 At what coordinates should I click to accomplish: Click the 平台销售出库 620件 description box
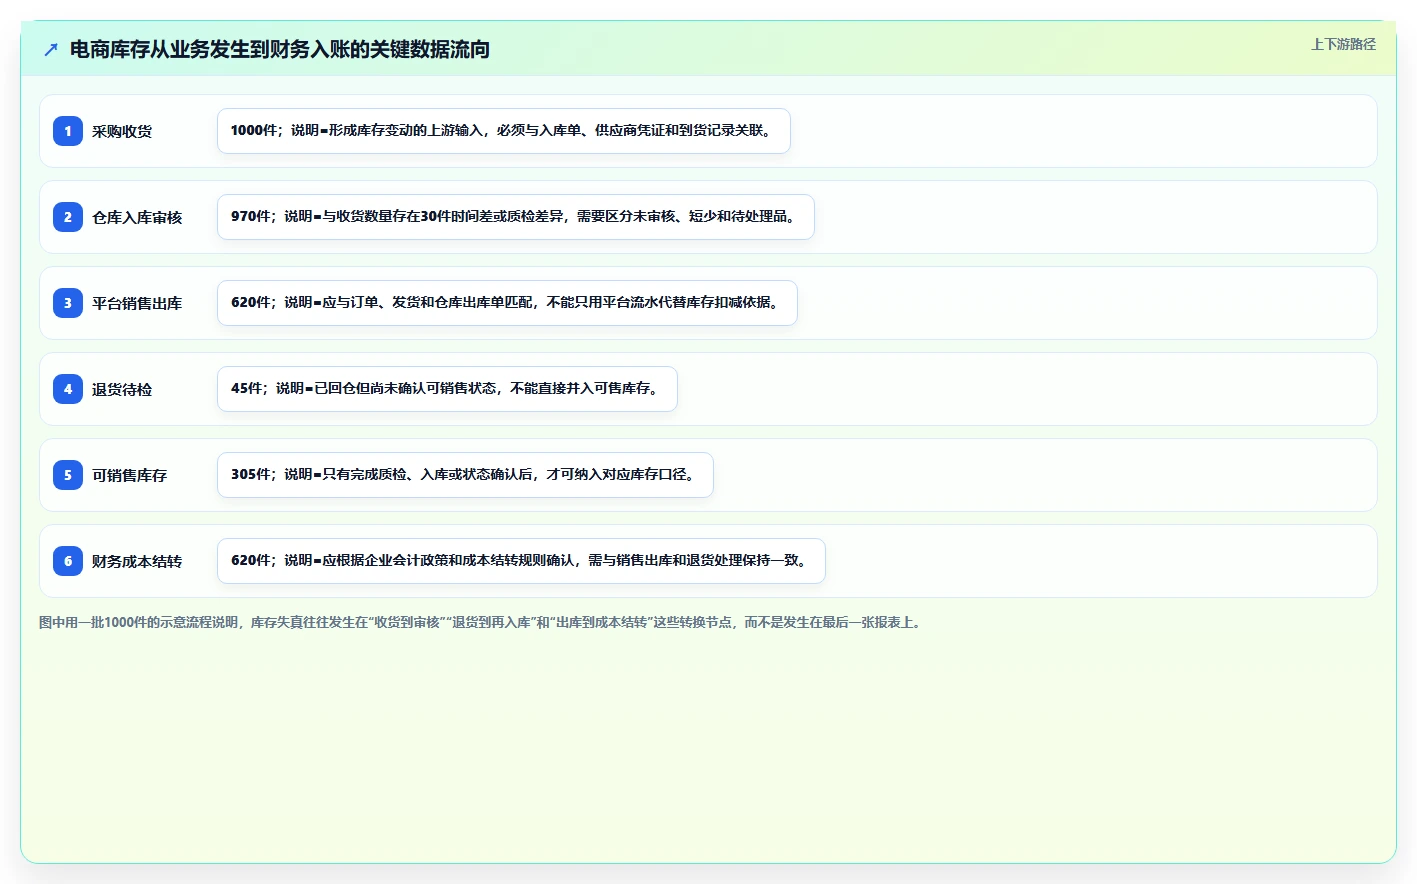pyautogui.click(x=507, y=303)
